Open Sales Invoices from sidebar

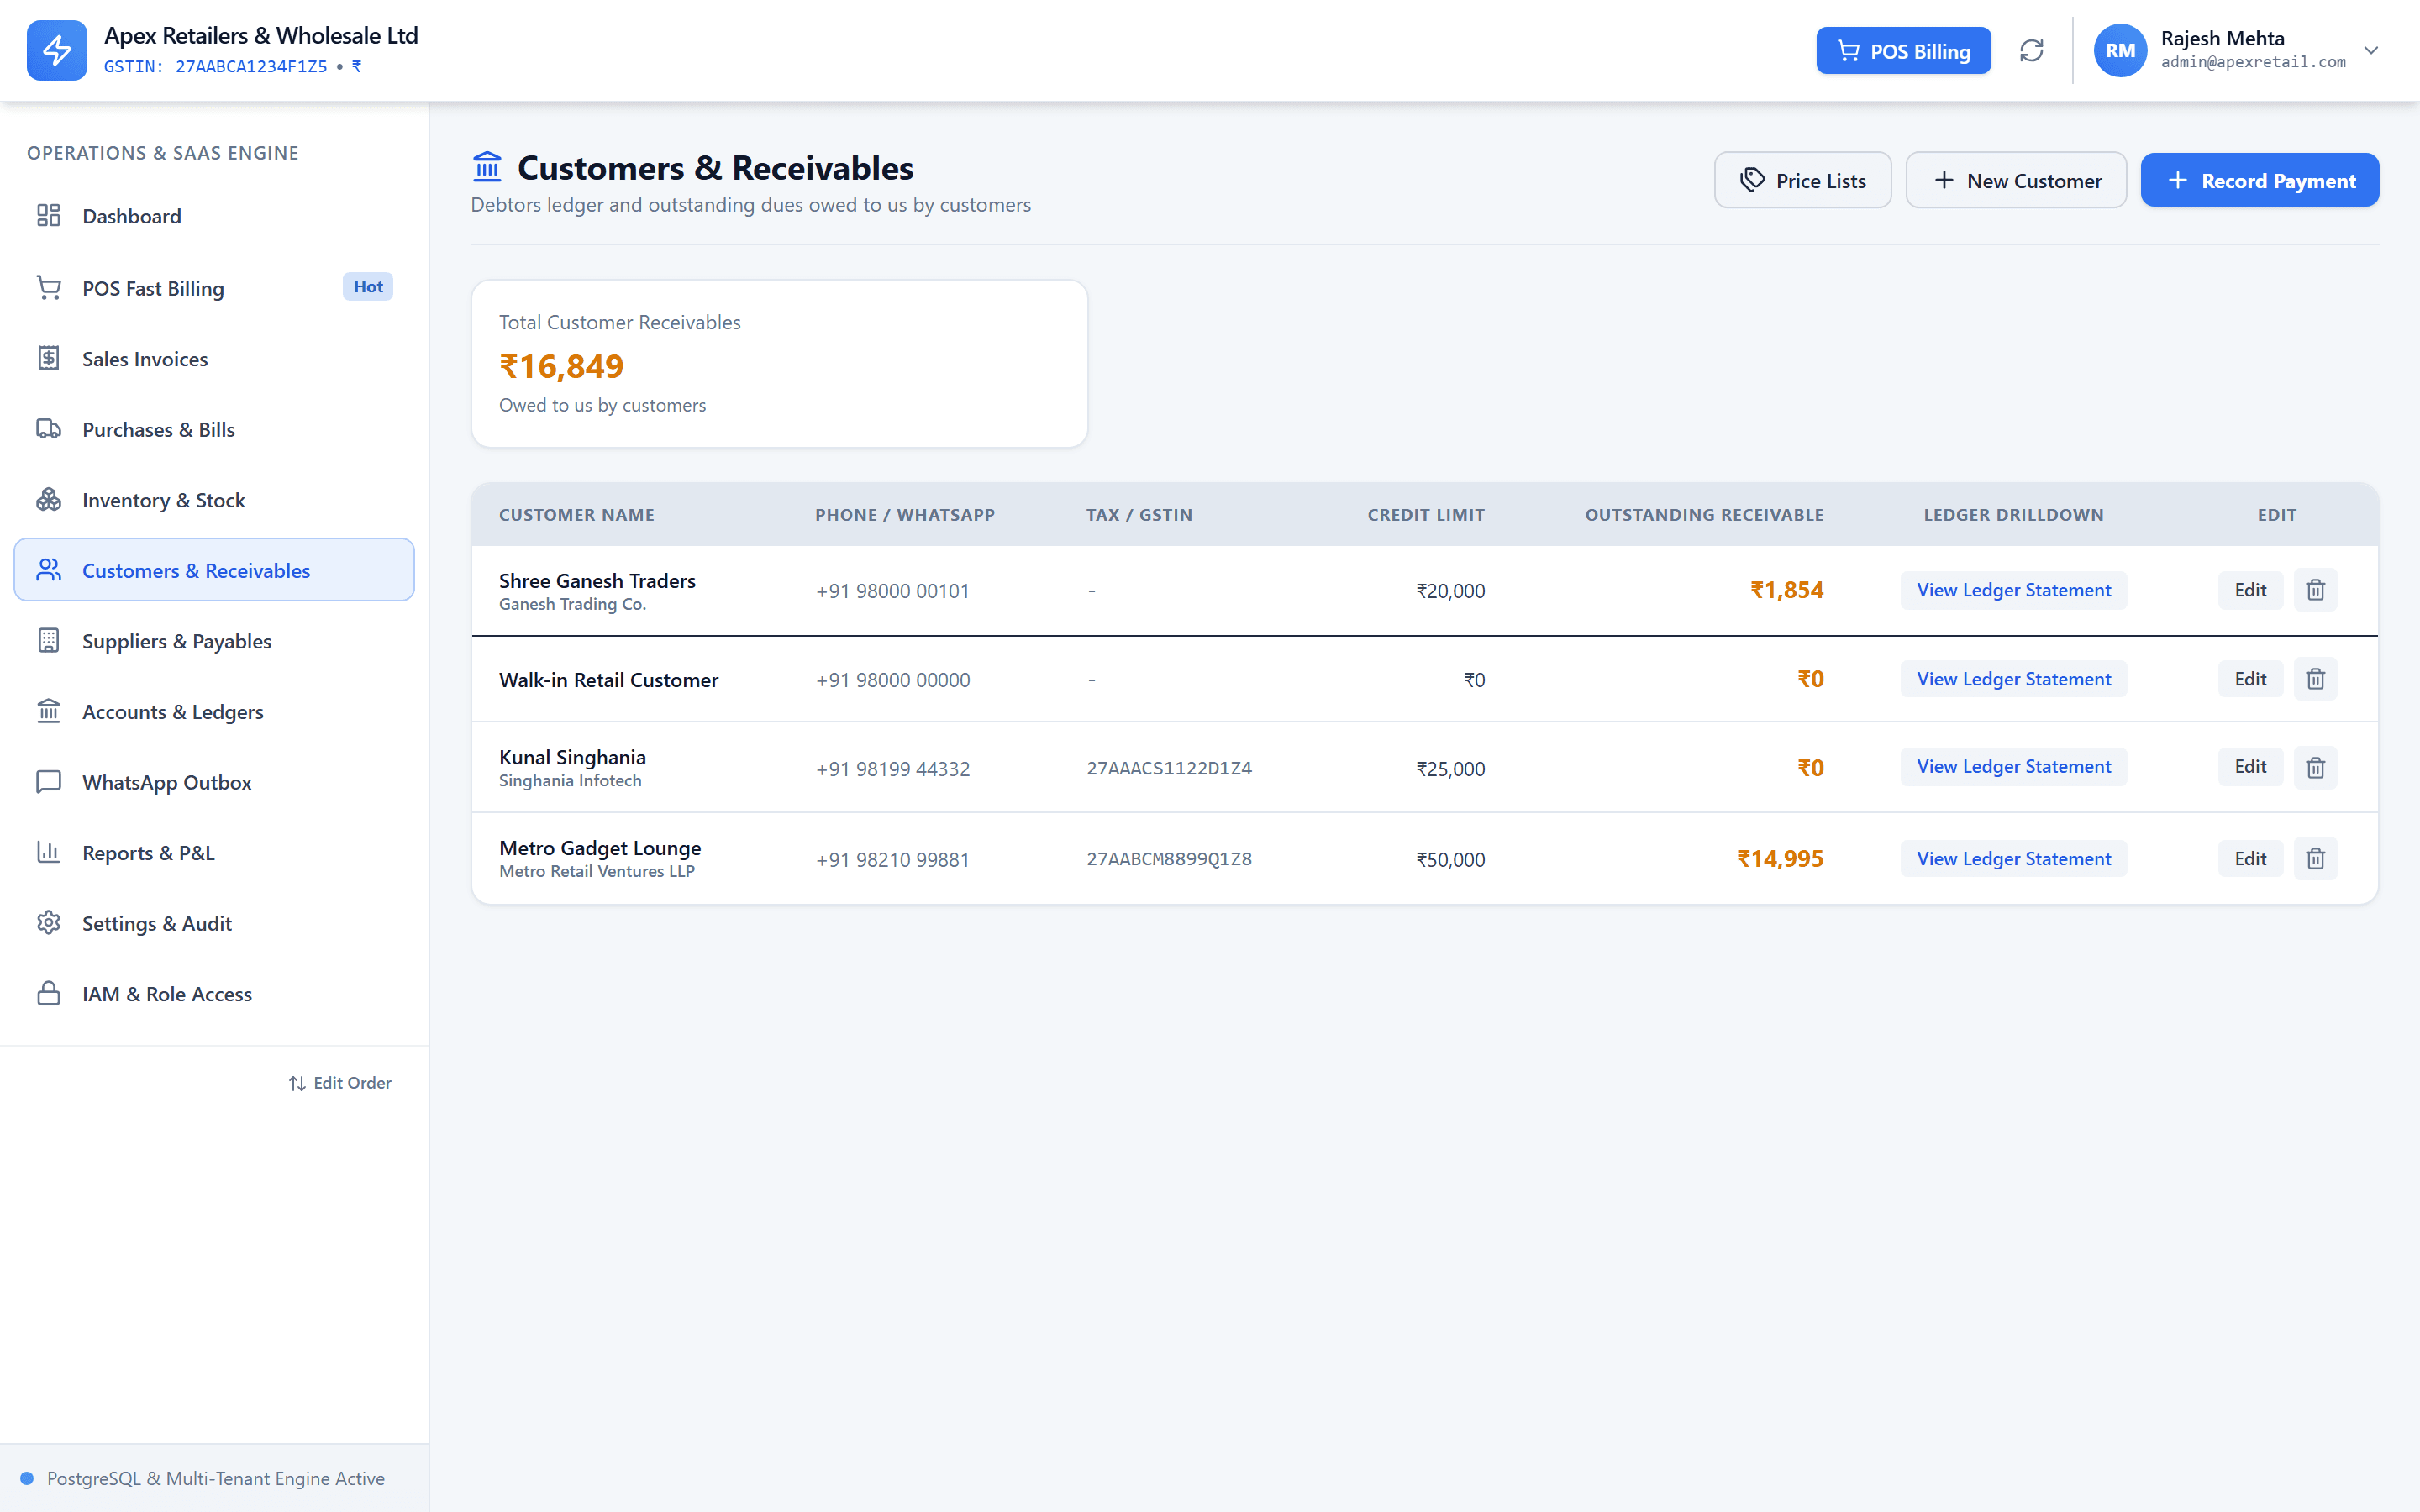(x=214, y=359)
